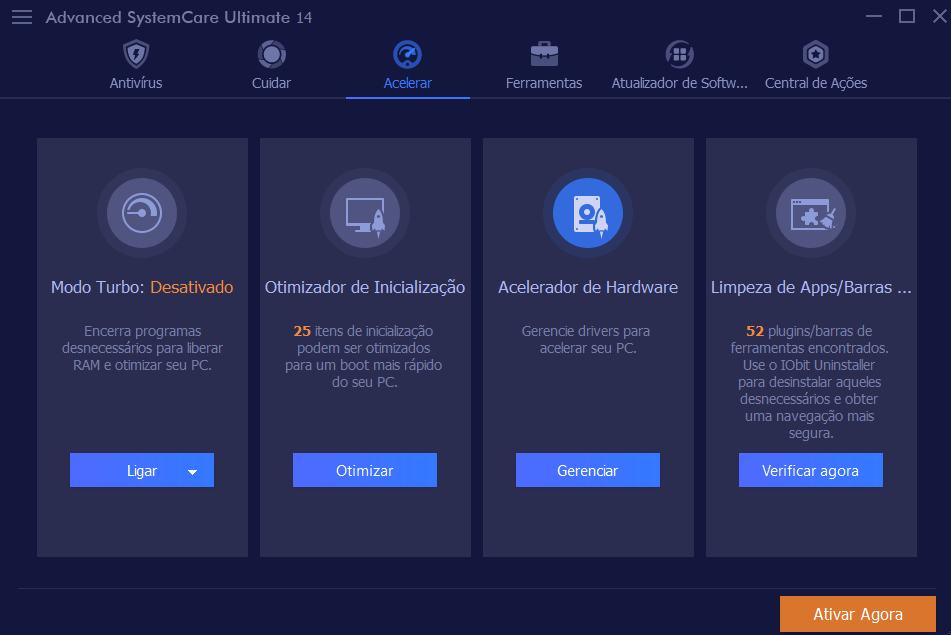Image resolution: width=951 pixels, height=635 pixels.
Task: Open the hamburger main menu
Action: click(x=22, y=17)
